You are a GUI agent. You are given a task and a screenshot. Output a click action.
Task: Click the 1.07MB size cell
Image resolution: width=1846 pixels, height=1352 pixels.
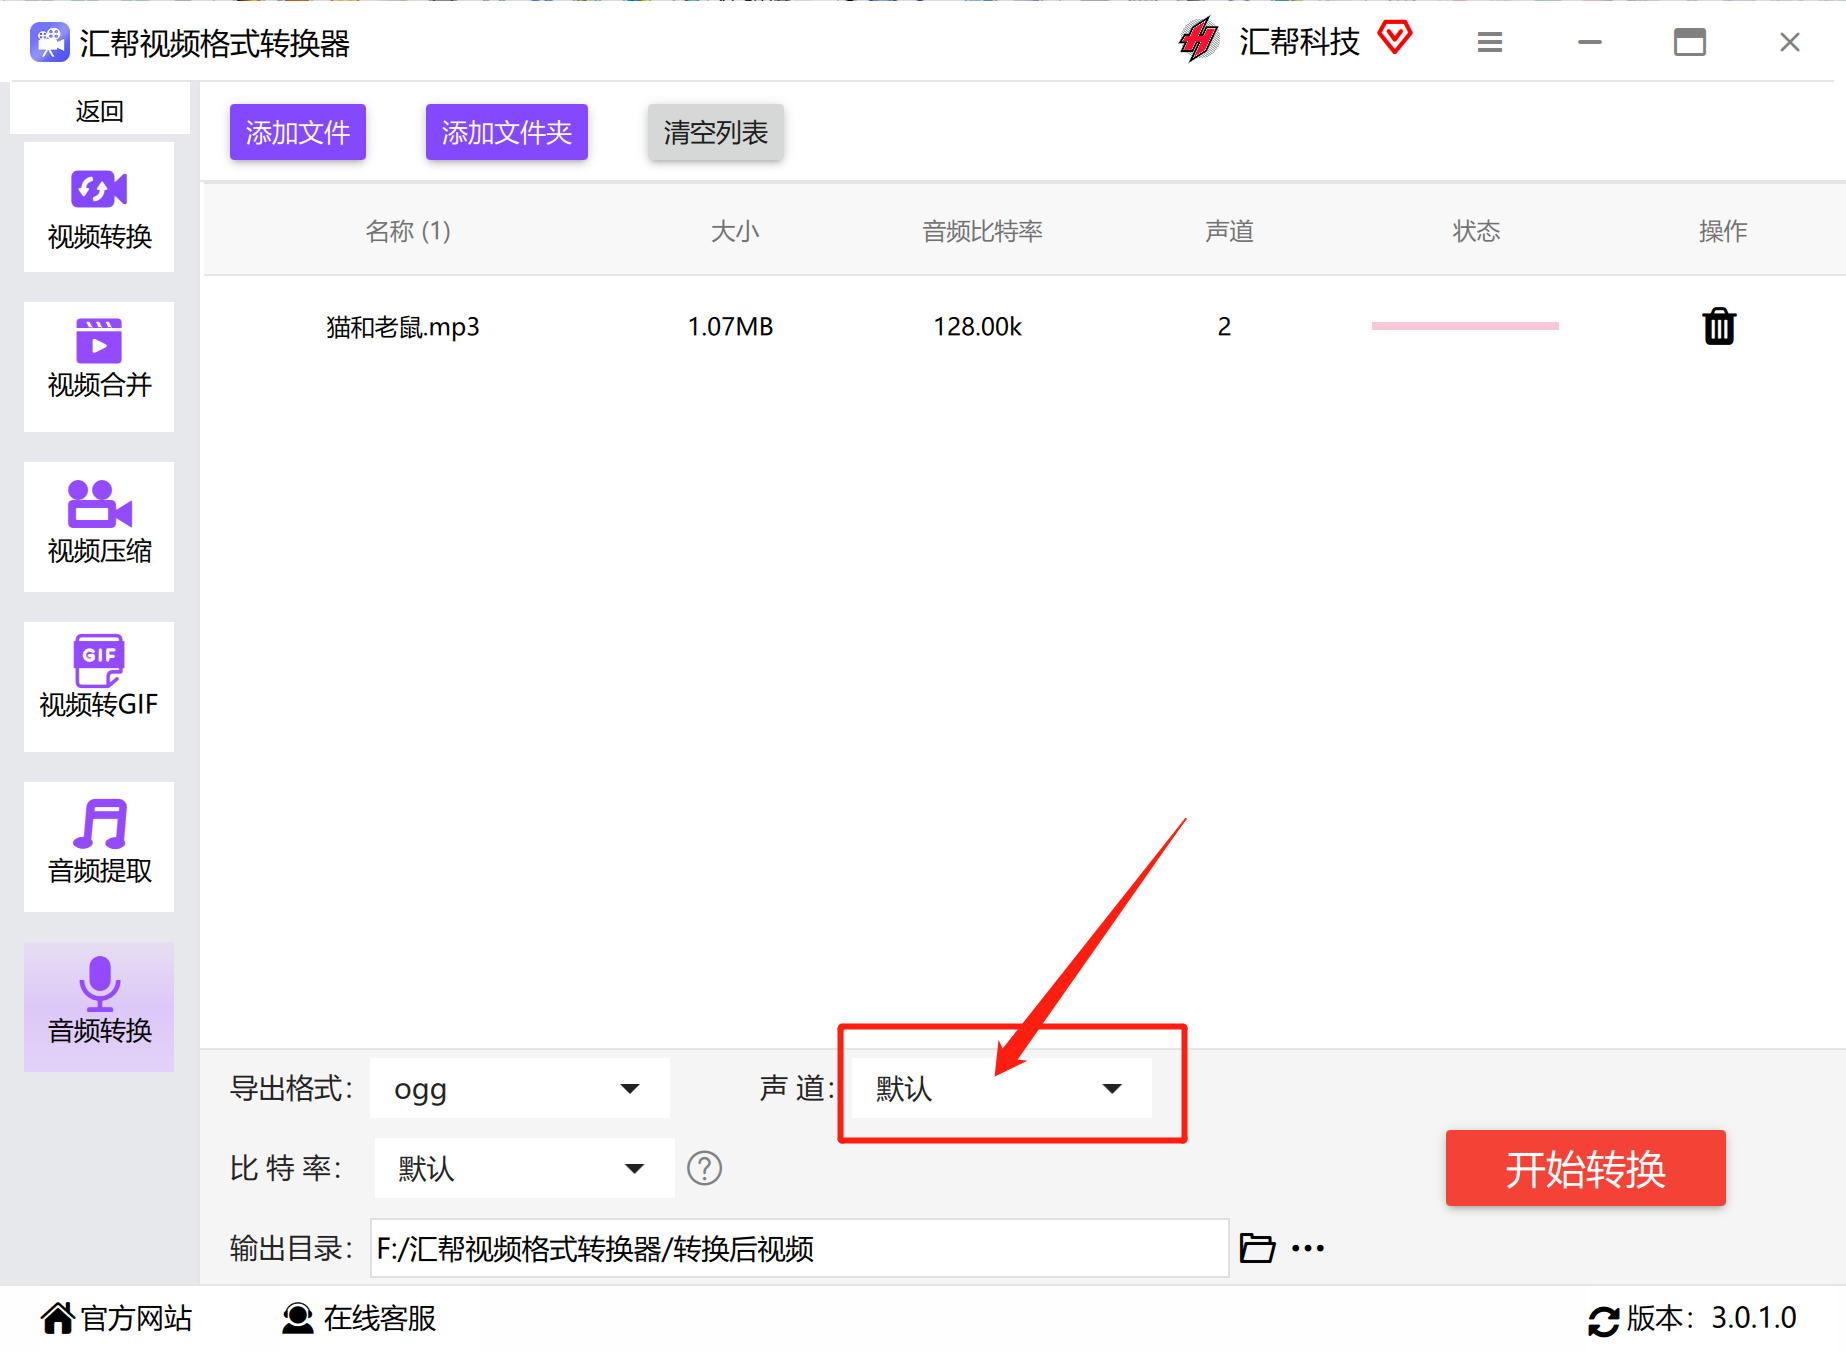tap(731, 327)
